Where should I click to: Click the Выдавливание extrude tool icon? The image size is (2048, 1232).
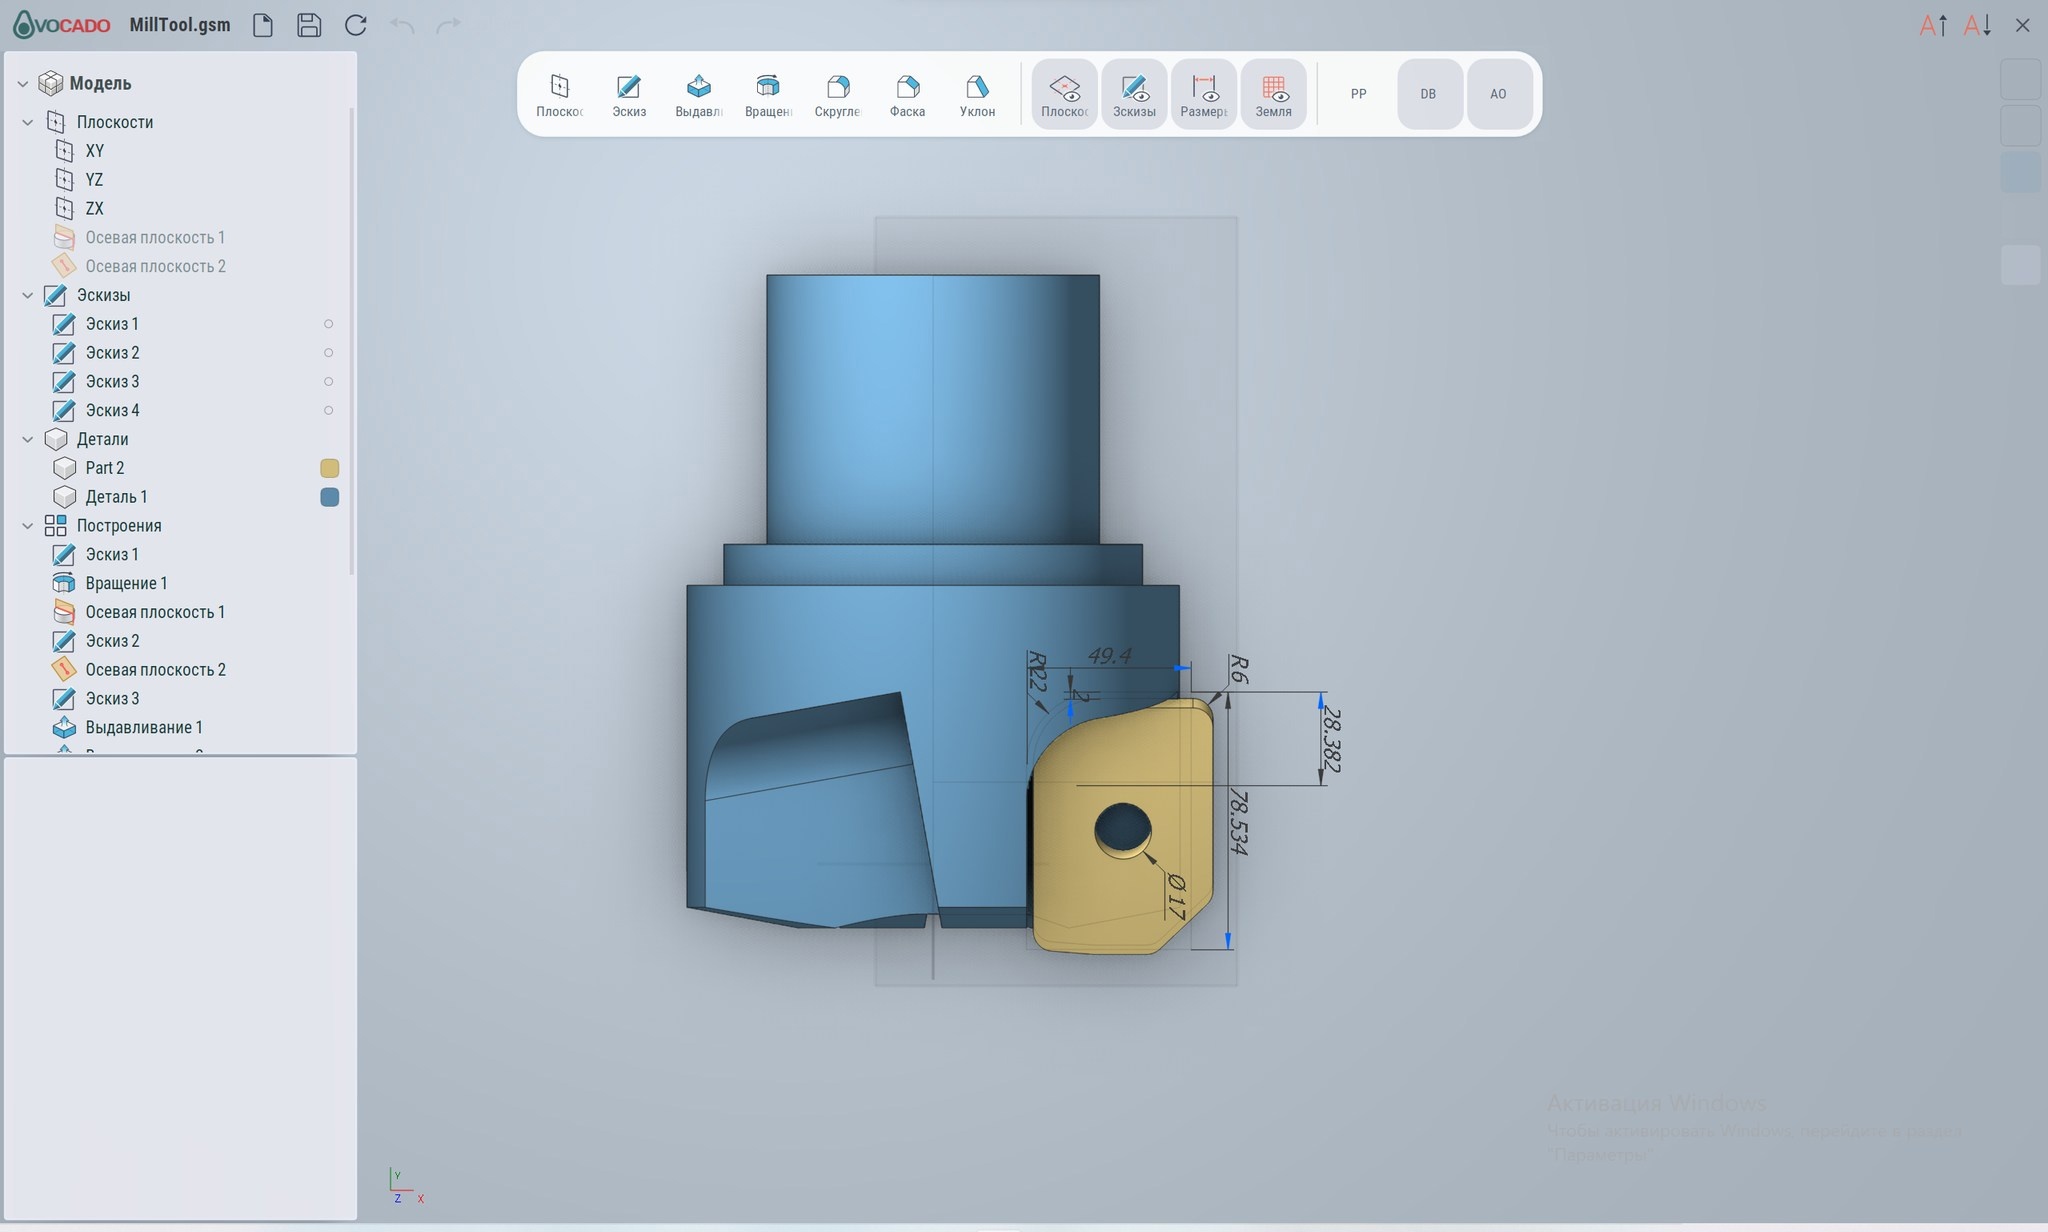point(698,94)
